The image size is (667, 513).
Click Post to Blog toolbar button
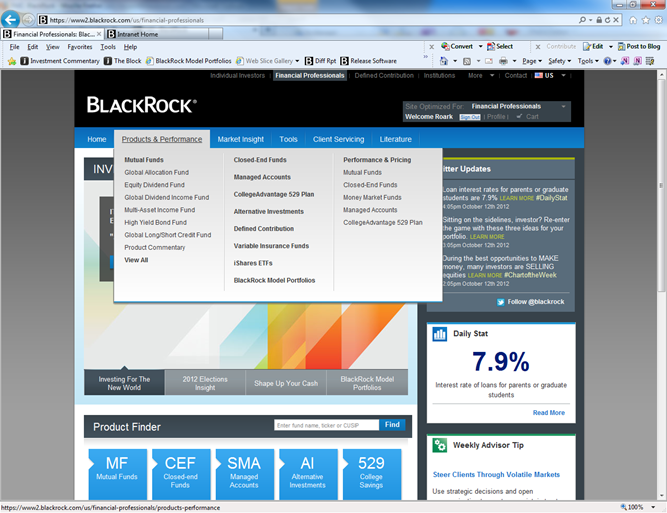[x=639, y=46]
